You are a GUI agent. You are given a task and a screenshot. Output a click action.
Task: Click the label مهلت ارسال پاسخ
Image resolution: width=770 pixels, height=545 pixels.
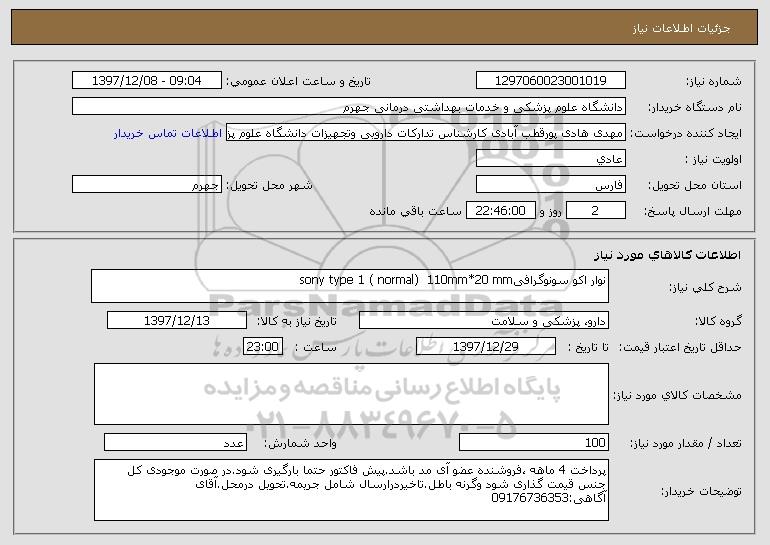[693, 211]
